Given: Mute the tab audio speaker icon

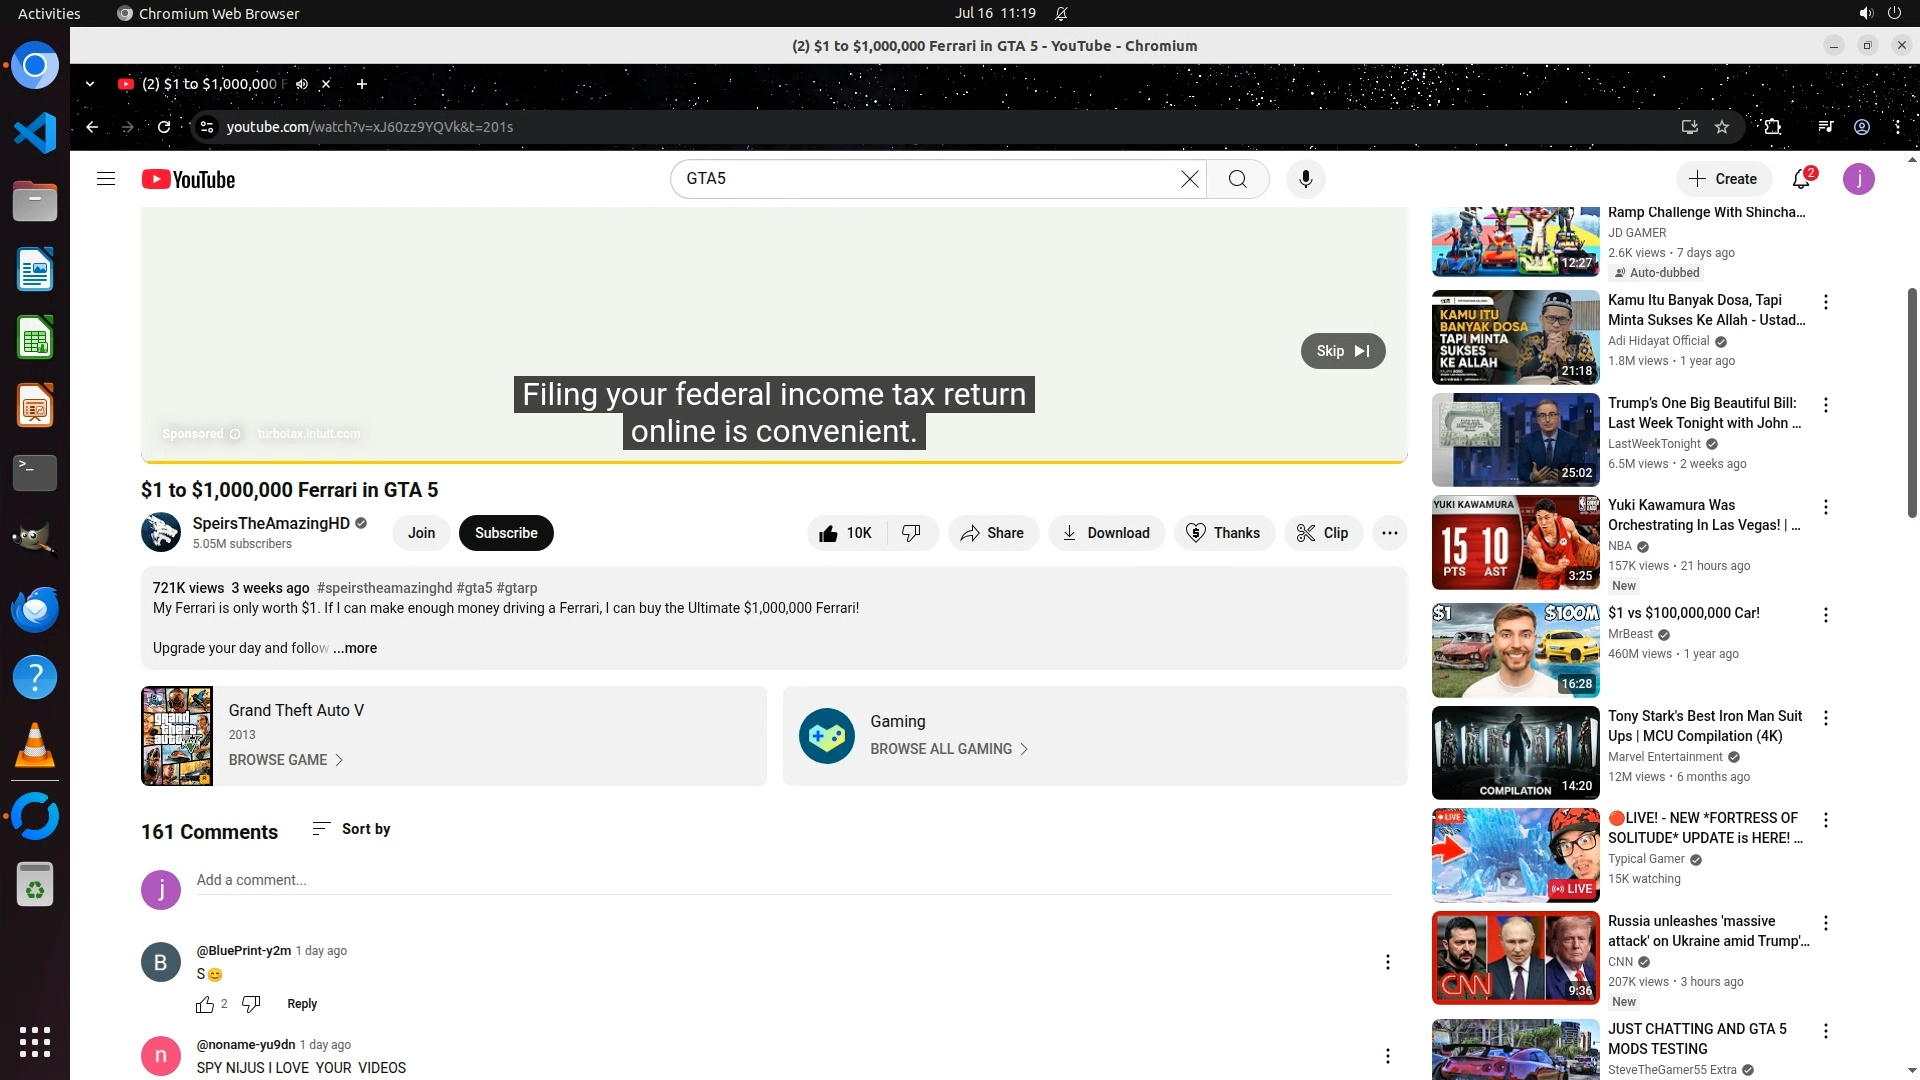Looking at the screenshot, I should tap(302, 84).
